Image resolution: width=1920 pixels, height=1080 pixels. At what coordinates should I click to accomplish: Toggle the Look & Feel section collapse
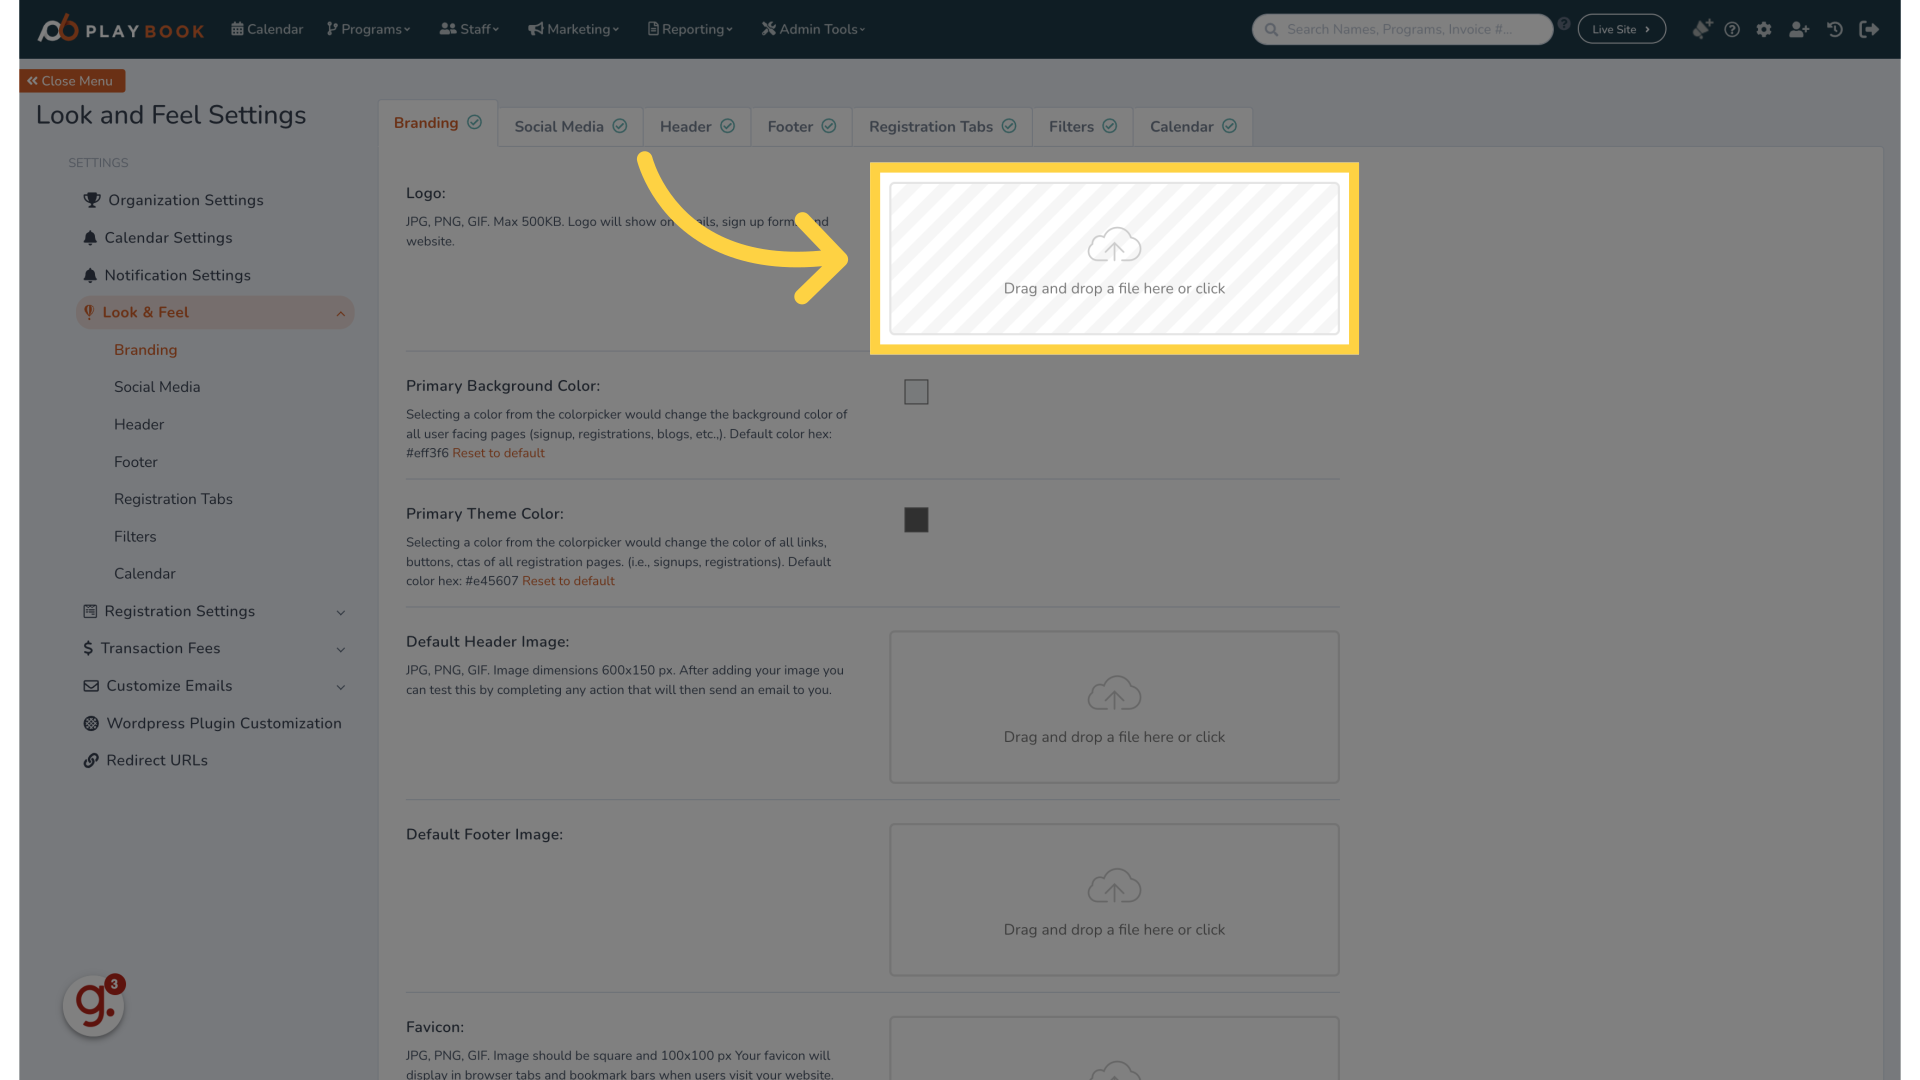pos(340,313)
